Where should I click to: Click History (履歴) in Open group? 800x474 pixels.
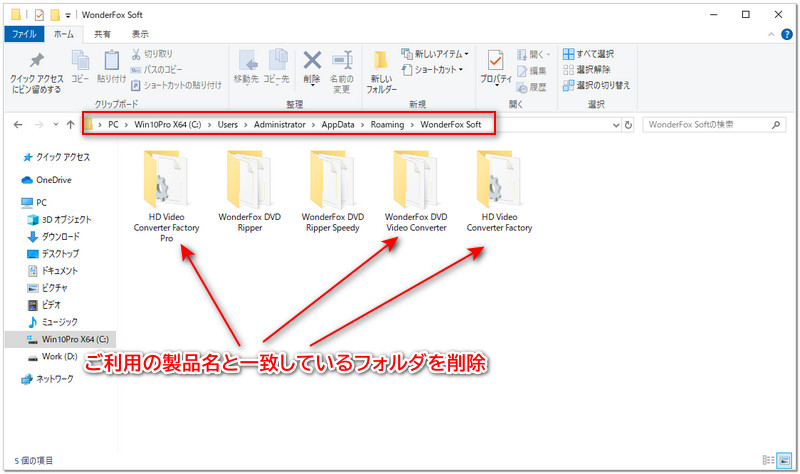click(532, 87)
